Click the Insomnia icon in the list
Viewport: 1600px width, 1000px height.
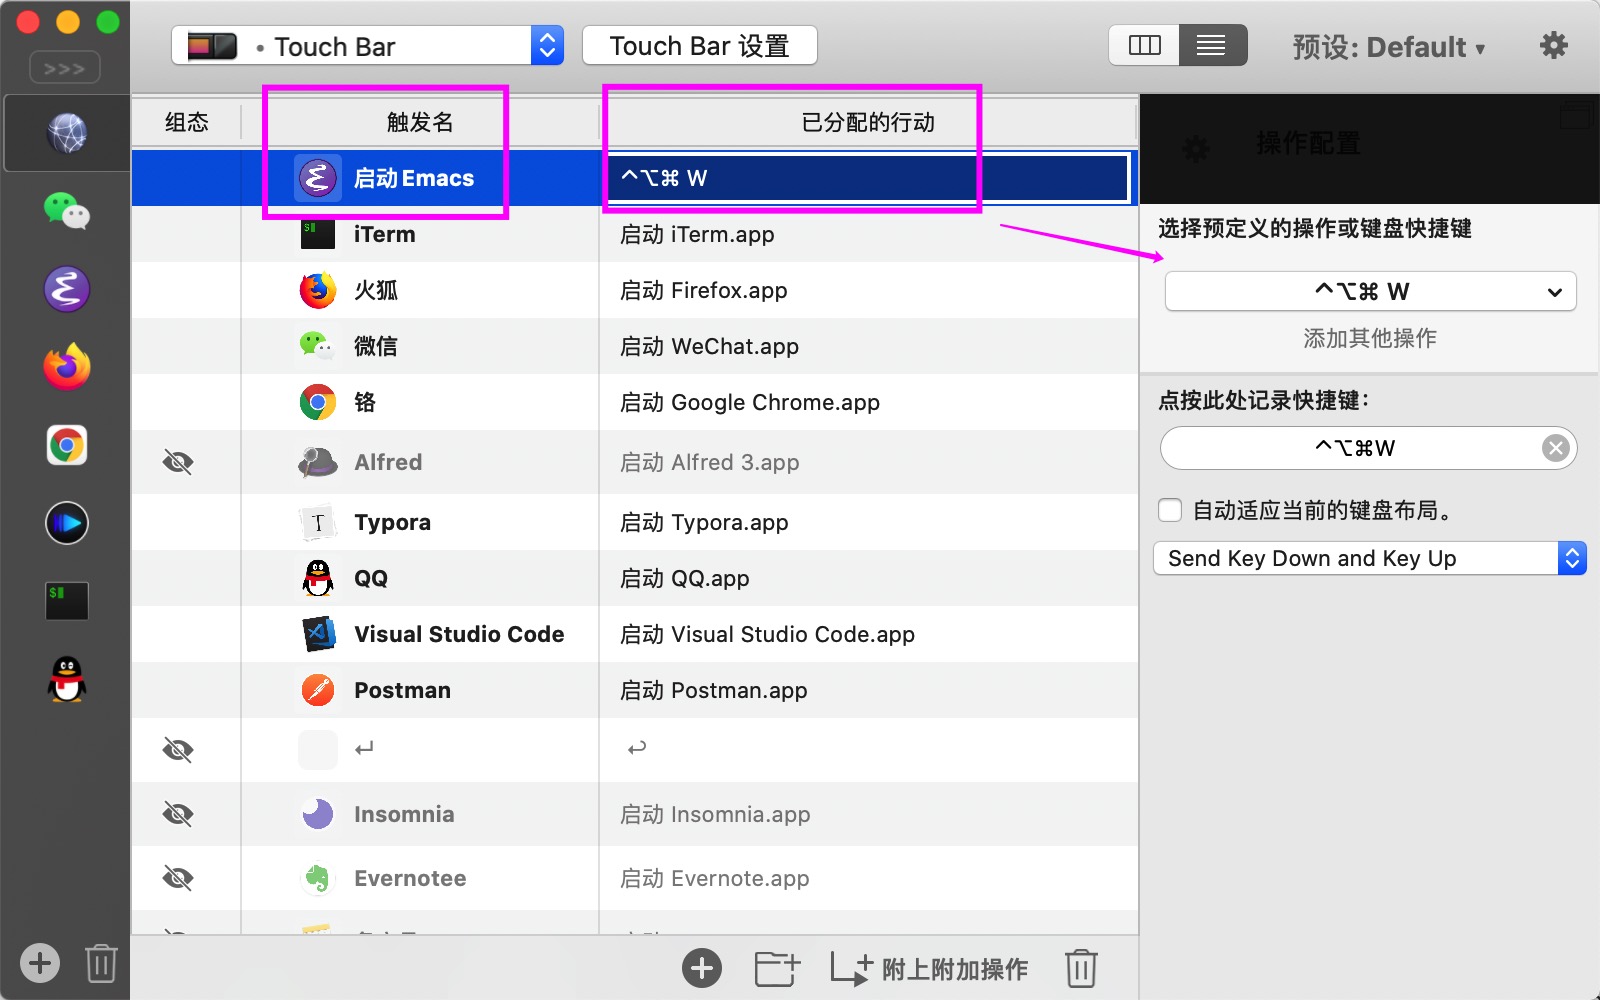click(x=318, y=814)
